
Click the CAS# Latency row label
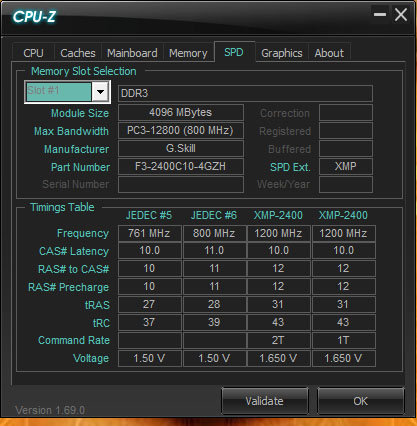(74, 251)
